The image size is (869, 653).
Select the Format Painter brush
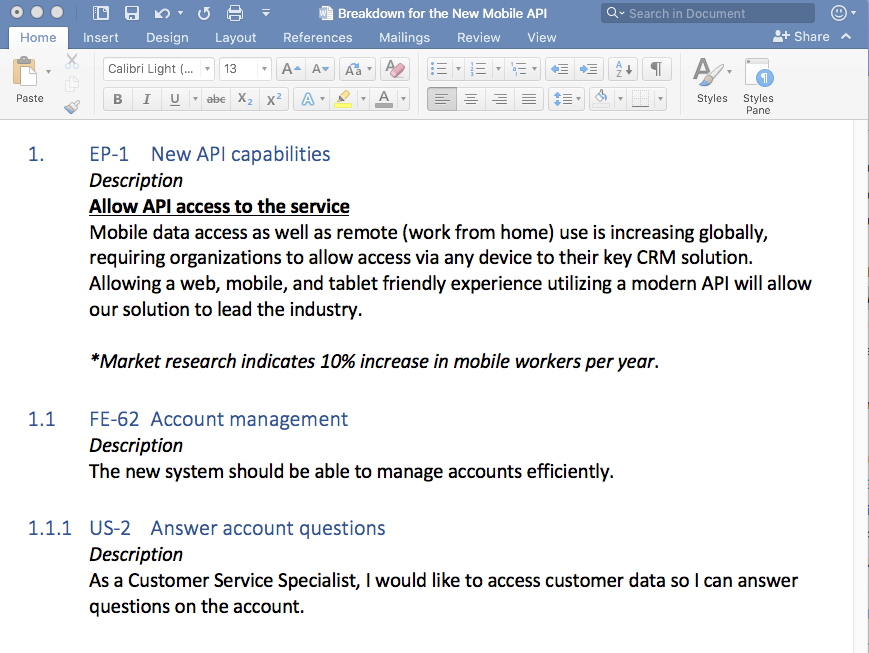point(71,106)
